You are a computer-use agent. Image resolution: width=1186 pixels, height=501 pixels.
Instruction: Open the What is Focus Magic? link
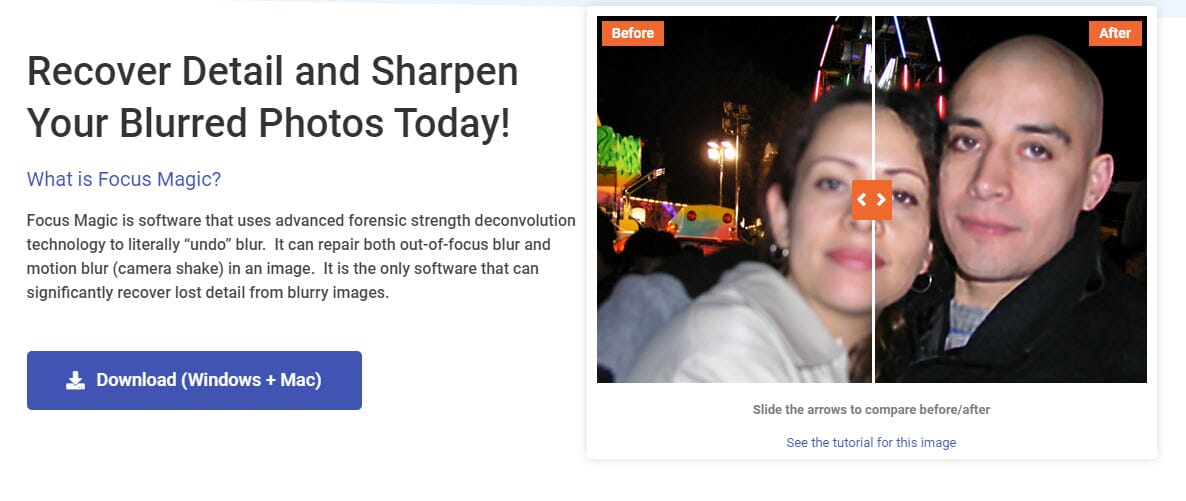click(x=124, y=179)
